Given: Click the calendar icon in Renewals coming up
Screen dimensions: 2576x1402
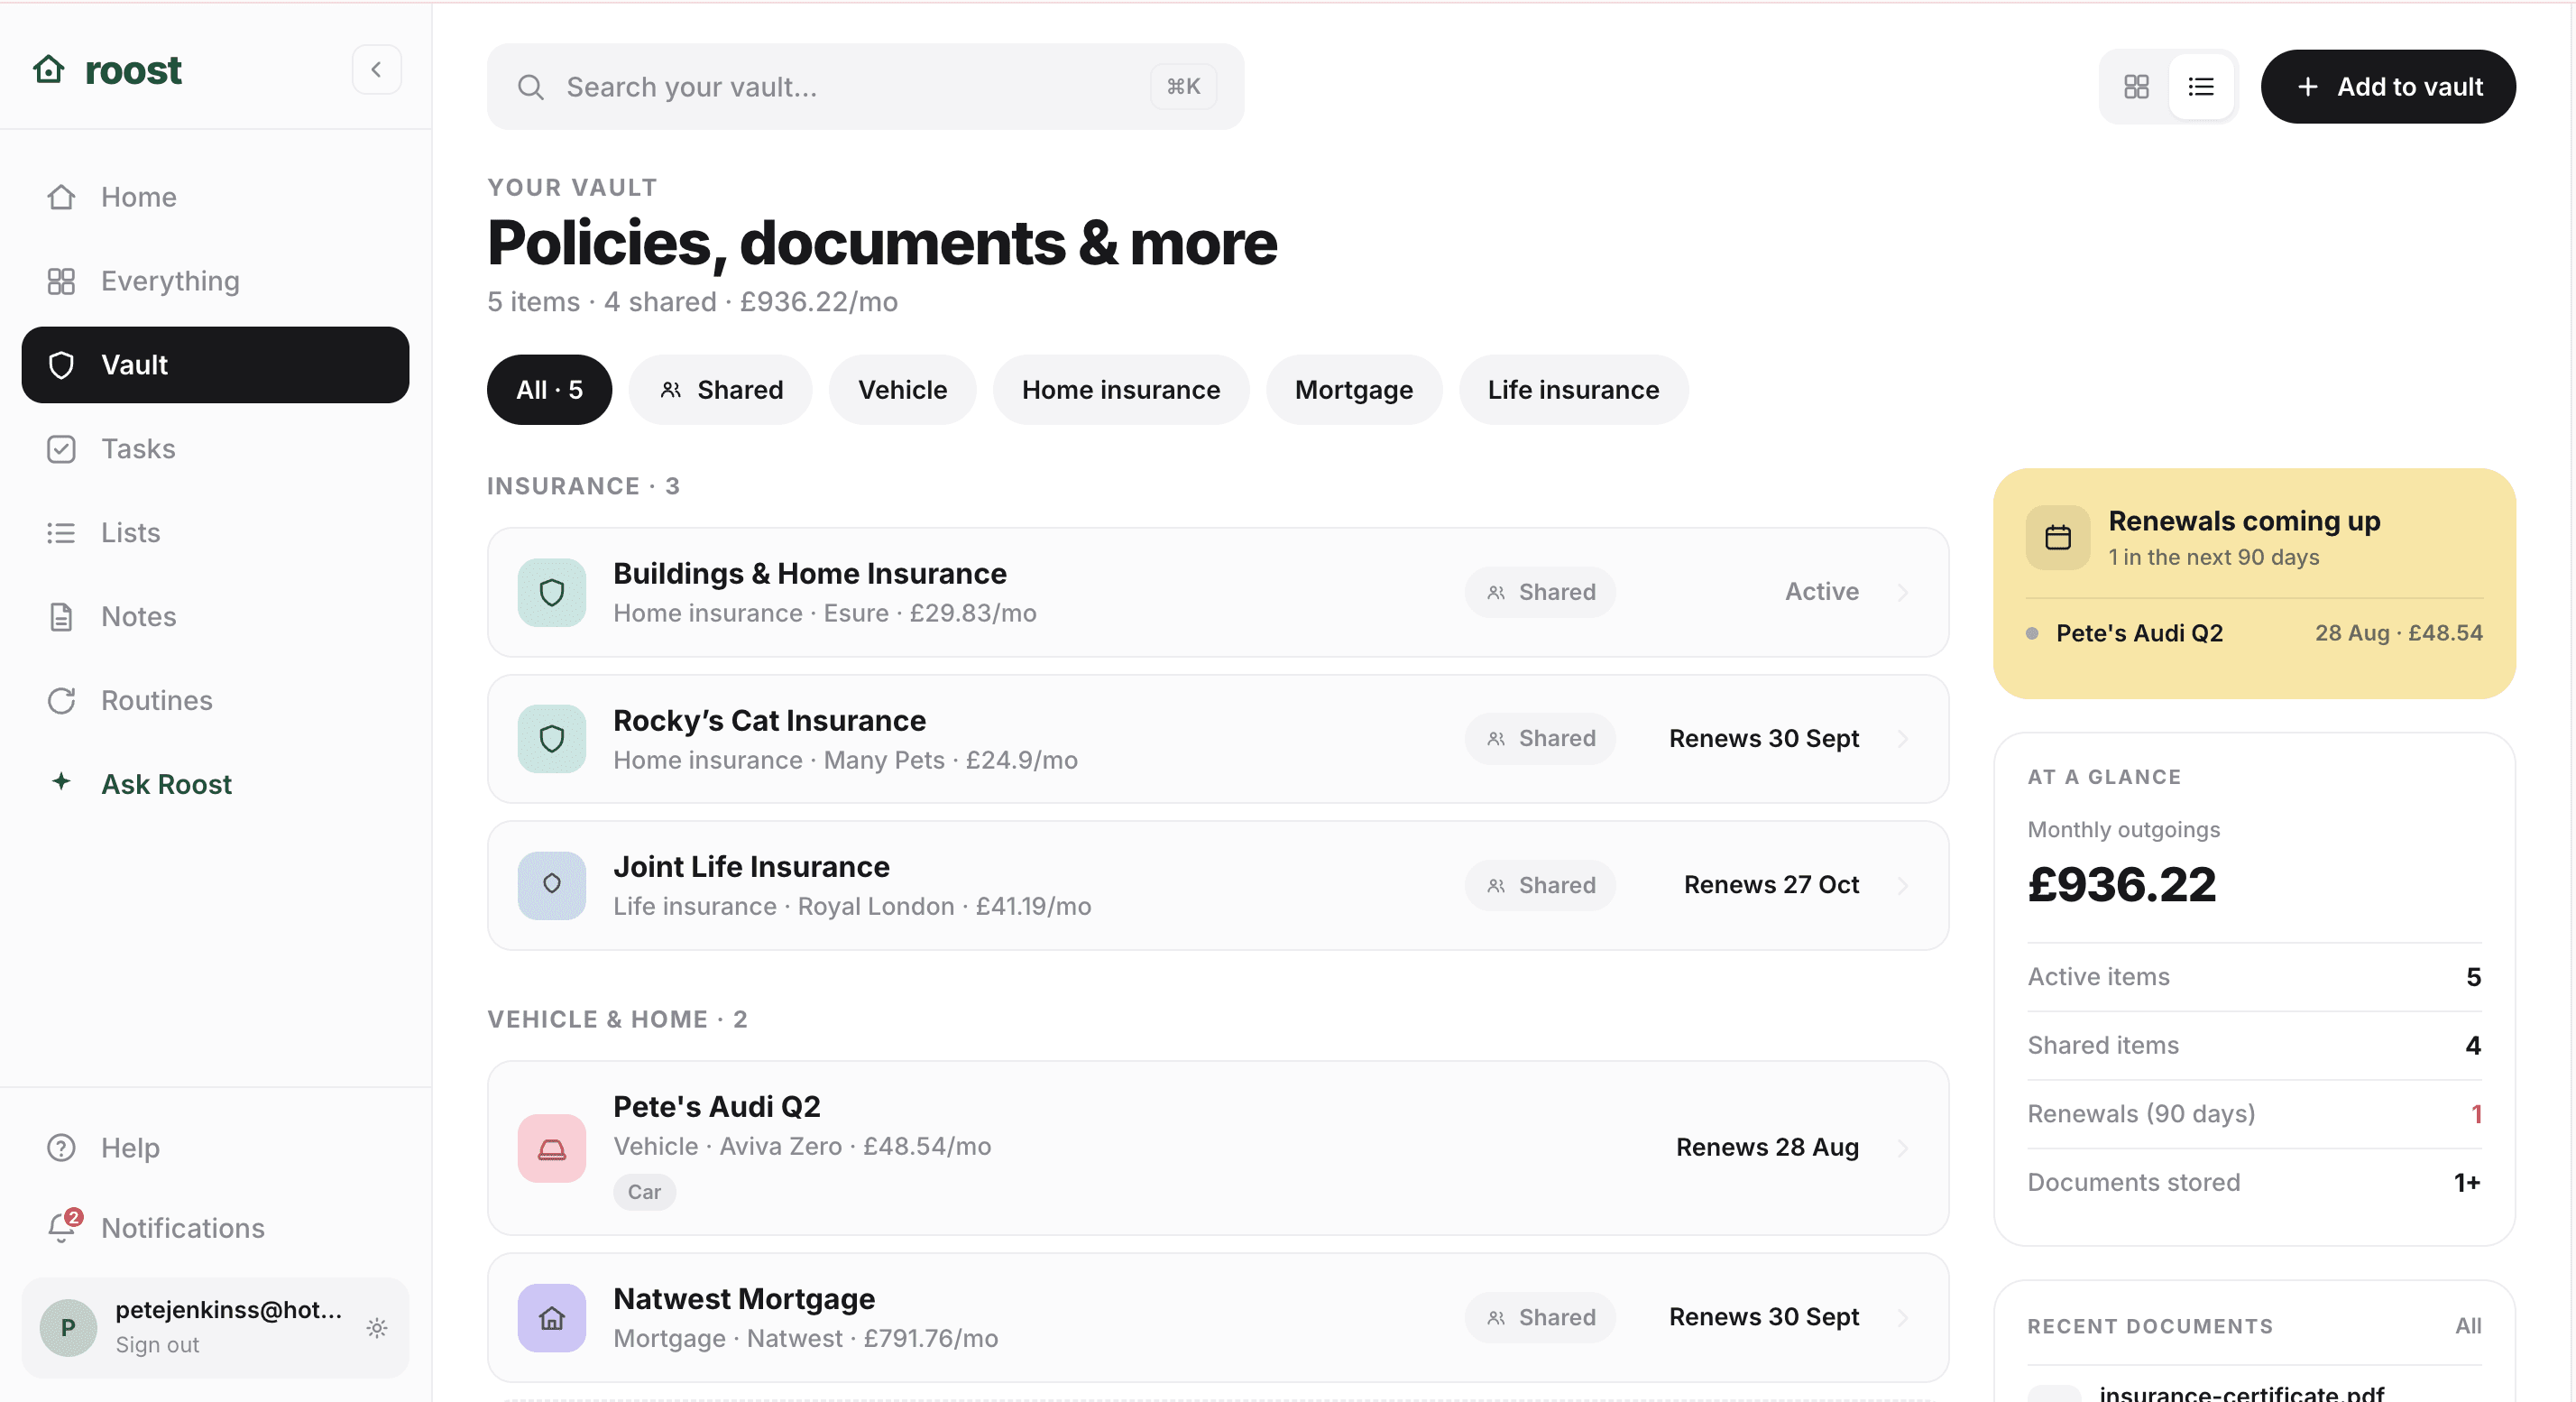Looking at the screenshot, I should pos(2058,538).
